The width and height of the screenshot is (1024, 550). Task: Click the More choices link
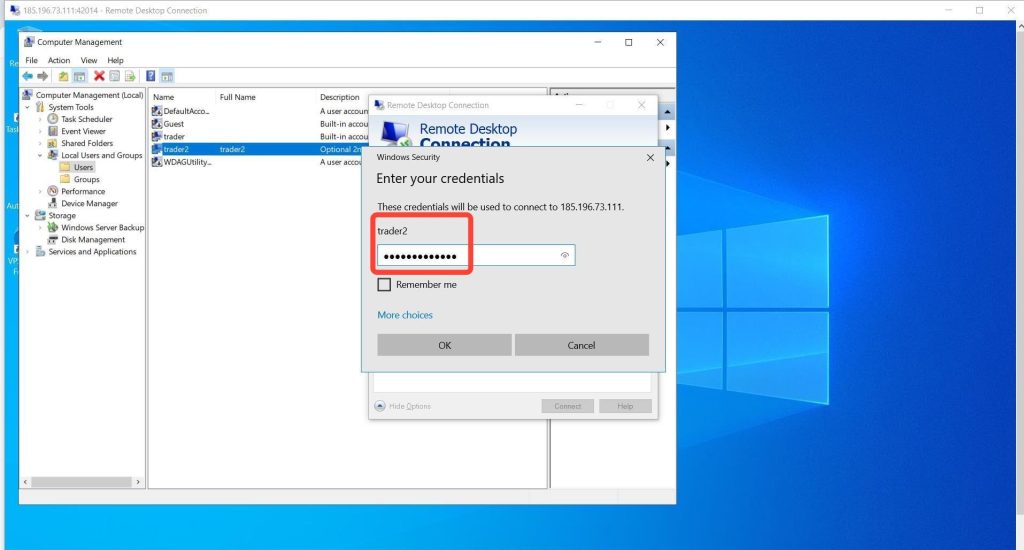405,315
